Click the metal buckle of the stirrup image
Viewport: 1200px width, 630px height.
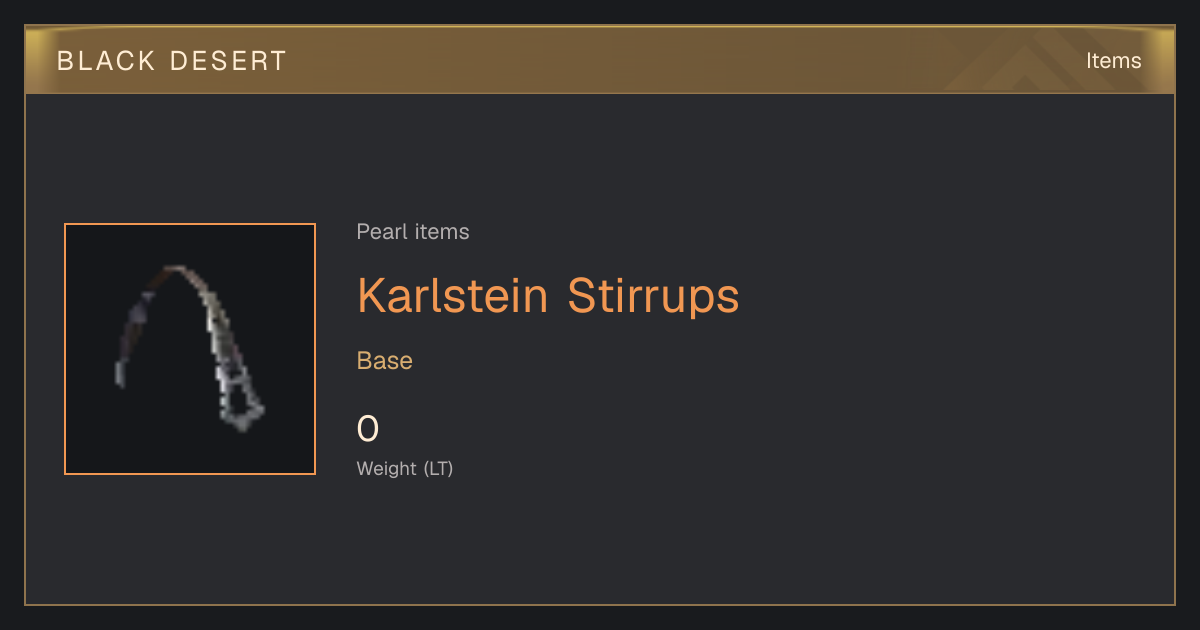pyautogui.click(x=240, y=402)
